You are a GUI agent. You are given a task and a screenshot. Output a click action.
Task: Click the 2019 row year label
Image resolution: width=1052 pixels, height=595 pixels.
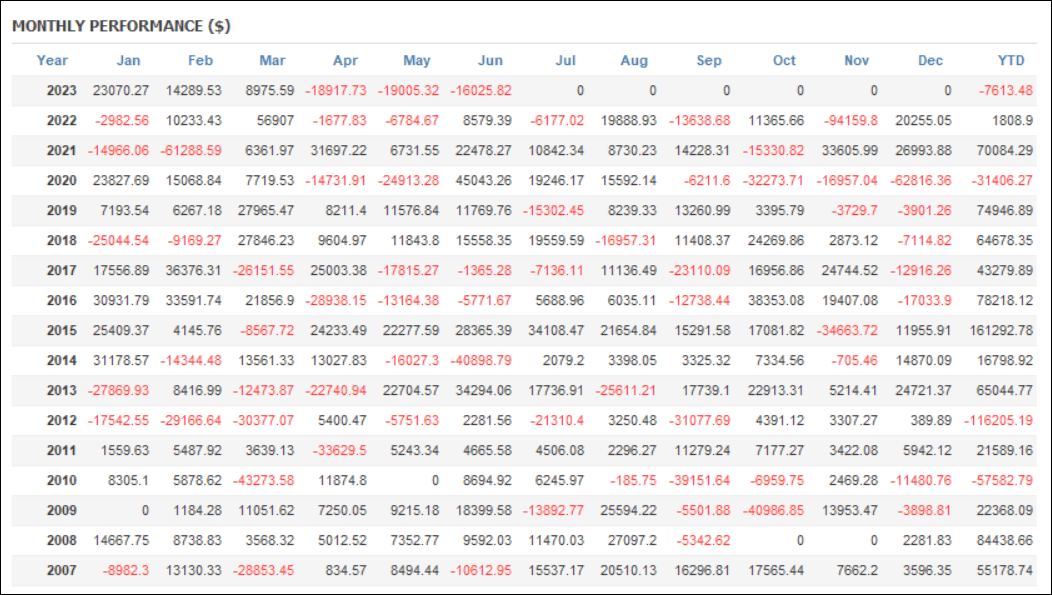62,211
